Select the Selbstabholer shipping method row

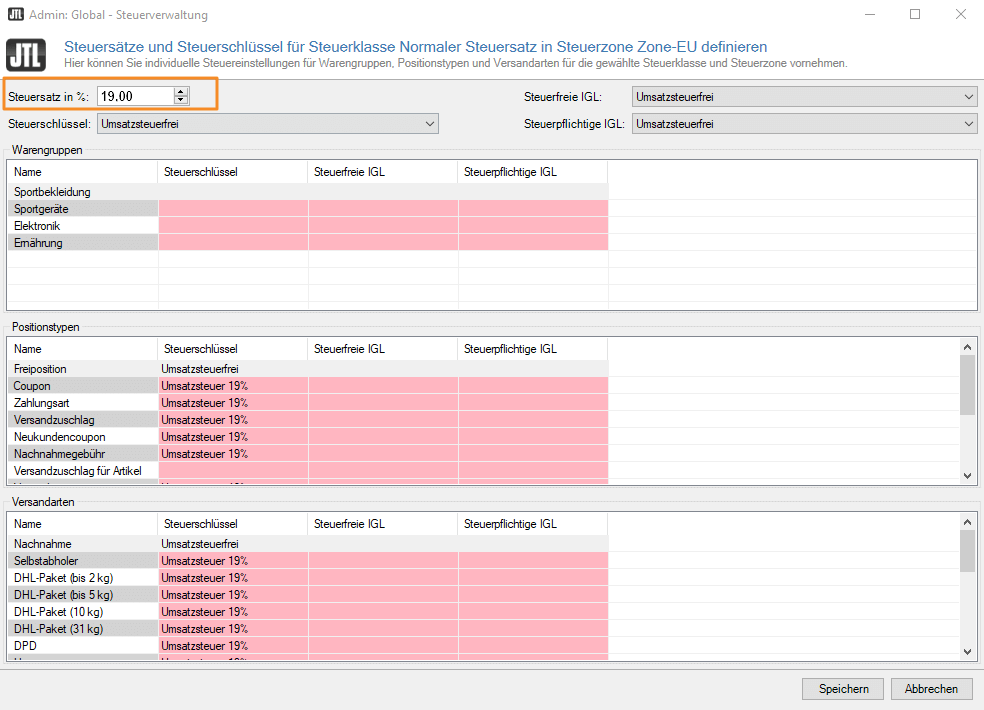tap(308, 561)
